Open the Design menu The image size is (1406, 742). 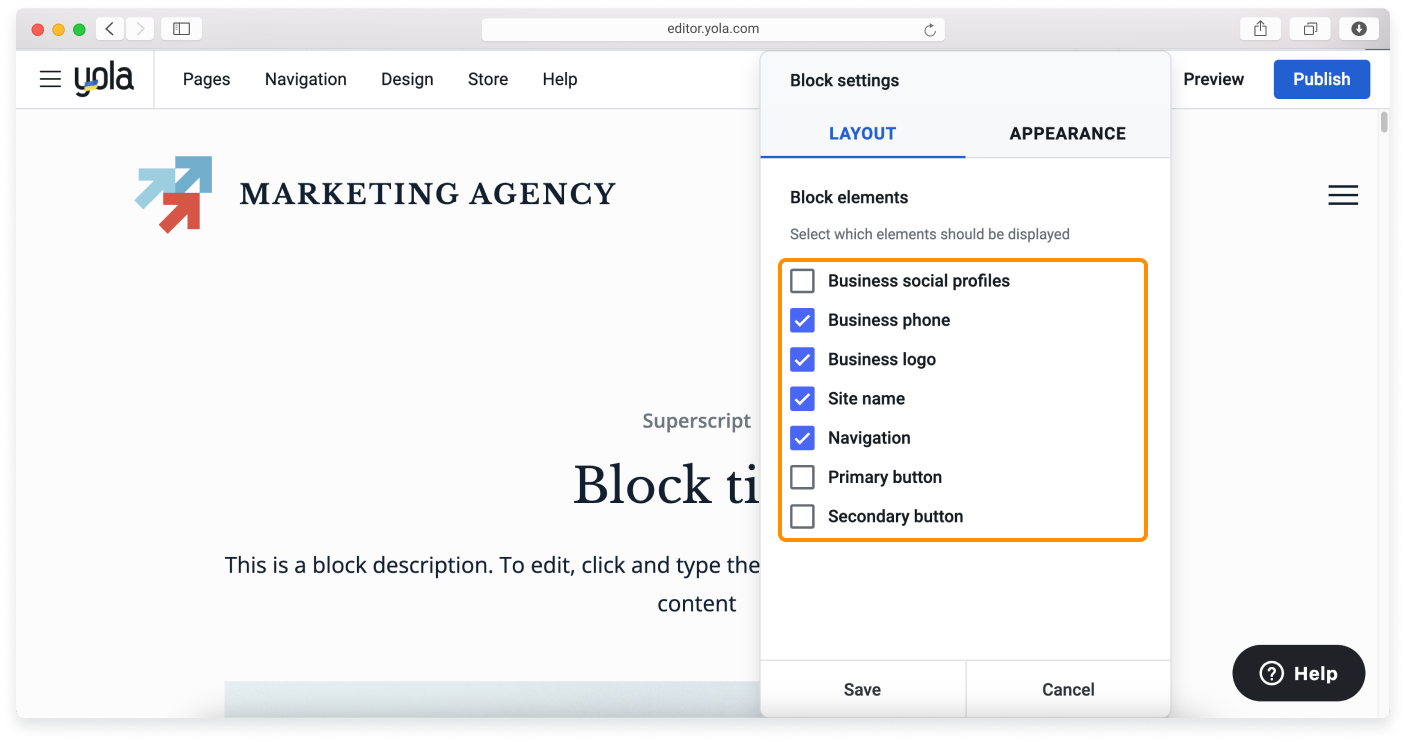407,79
